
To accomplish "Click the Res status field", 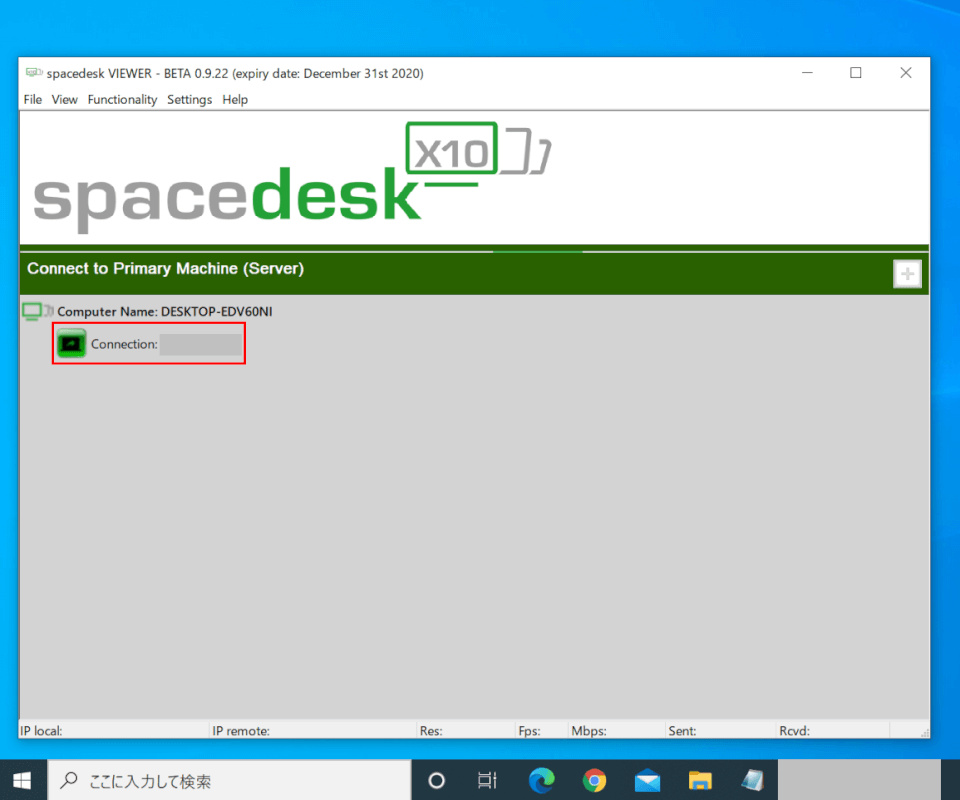I will [467, 730].
